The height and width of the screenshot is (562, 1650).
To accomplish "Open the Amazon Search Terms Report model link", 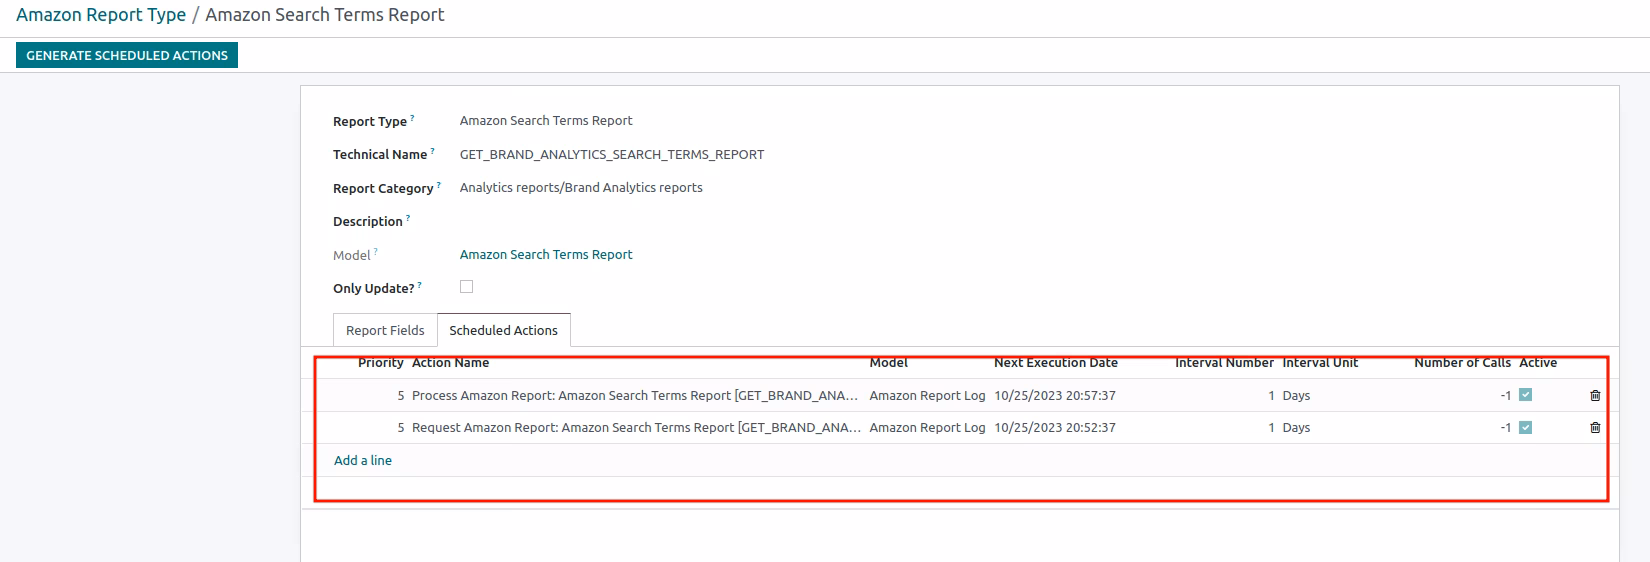I will [x=546, y=254].
